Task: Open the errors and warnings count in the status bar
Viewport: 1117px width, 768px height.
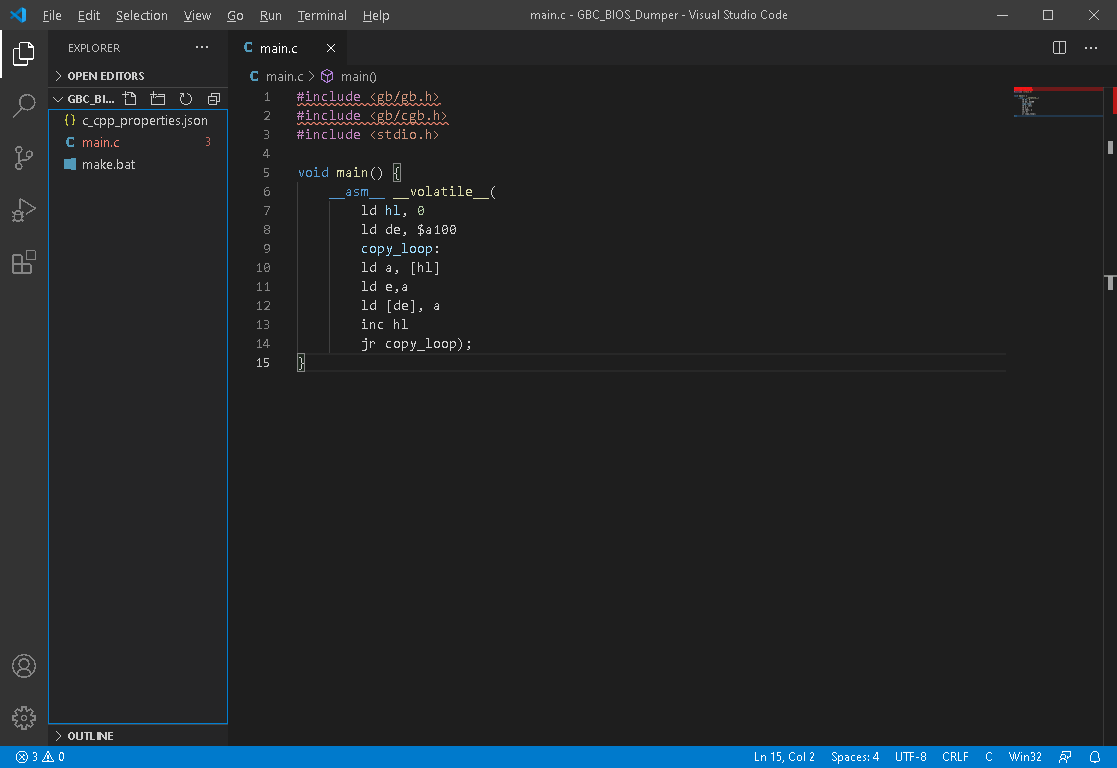Action: click(40, 757)
